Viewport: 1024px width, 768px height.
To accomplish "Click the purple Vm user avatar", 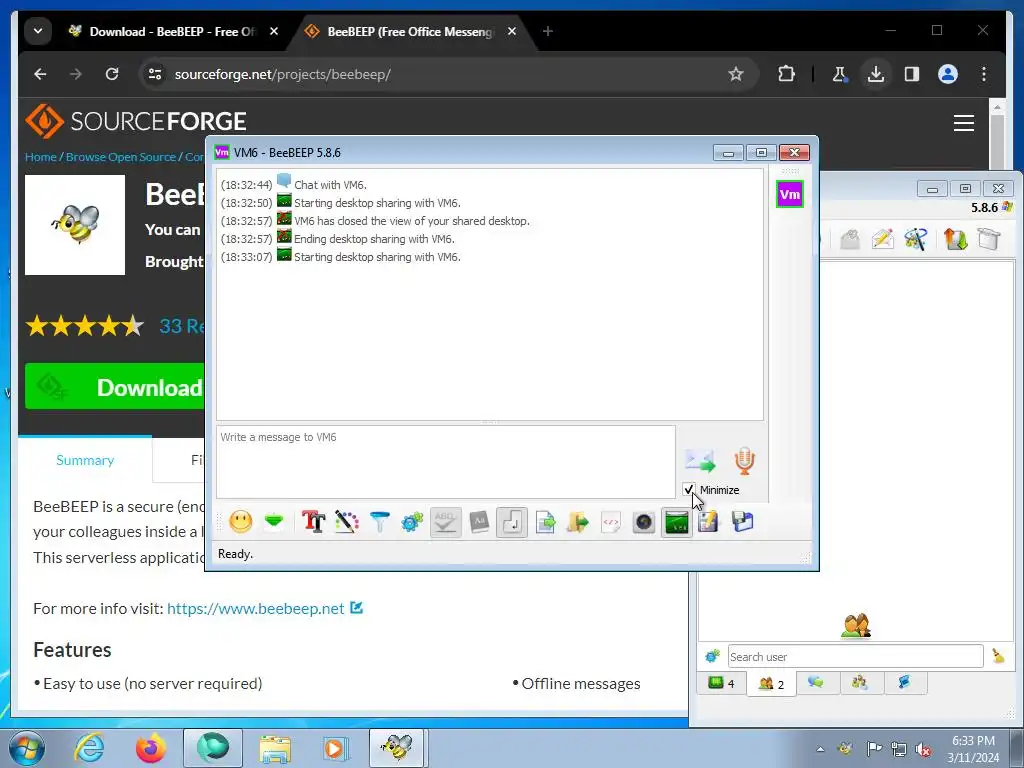I will 790,194.
